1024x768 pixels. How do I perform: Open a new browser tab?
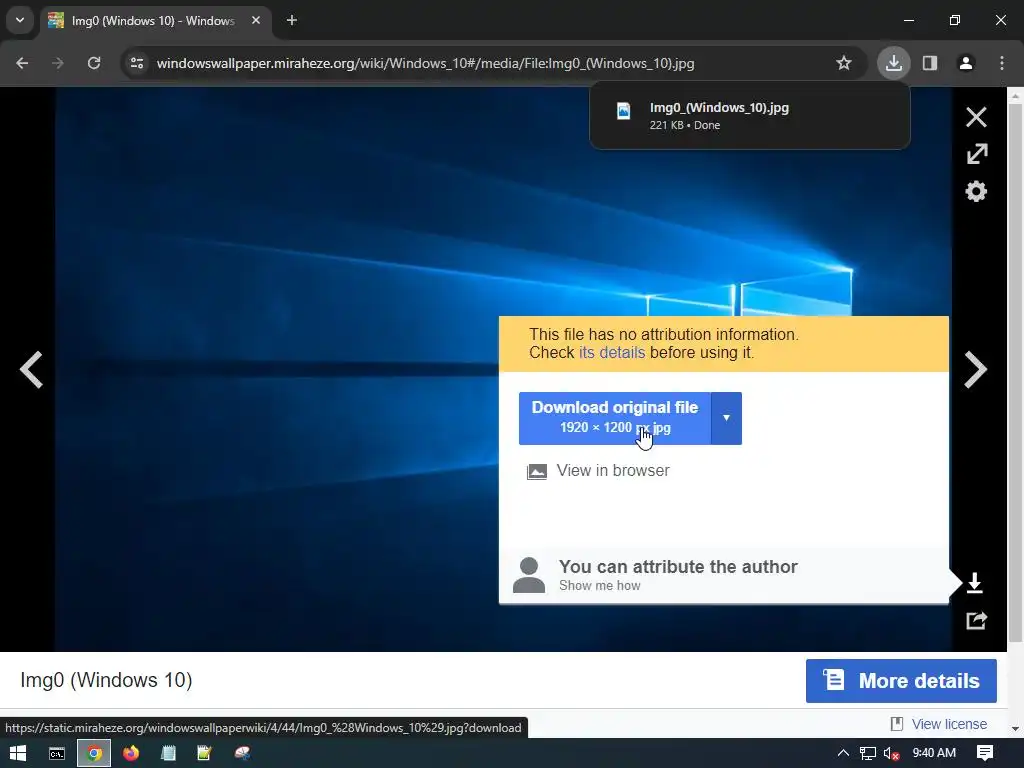pos(292,21)
